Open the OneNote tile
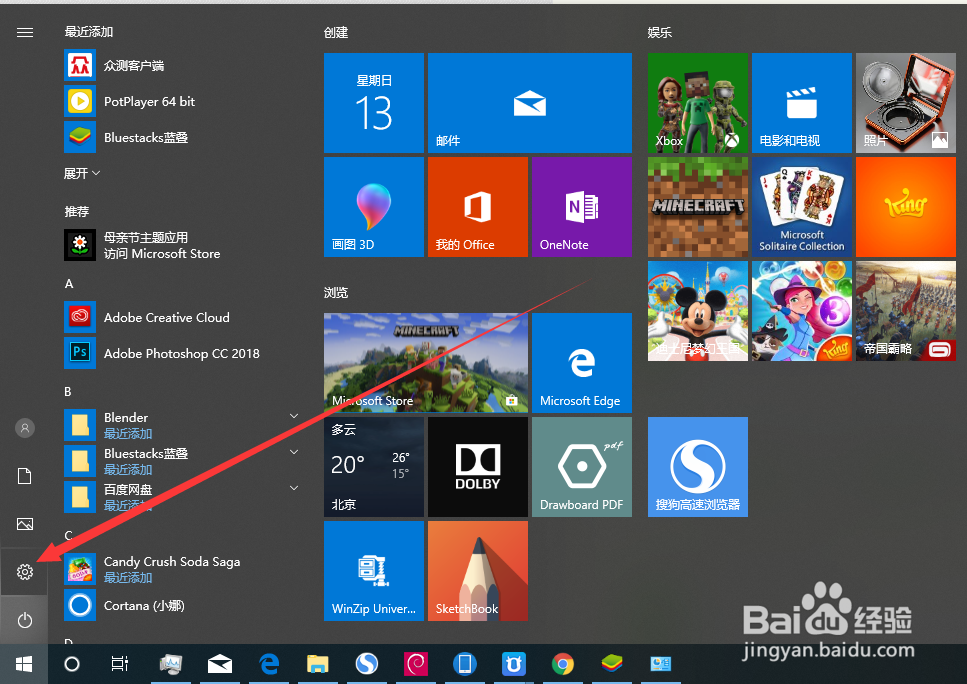This screenshot has height=684, width=967. tap(582, 207)
